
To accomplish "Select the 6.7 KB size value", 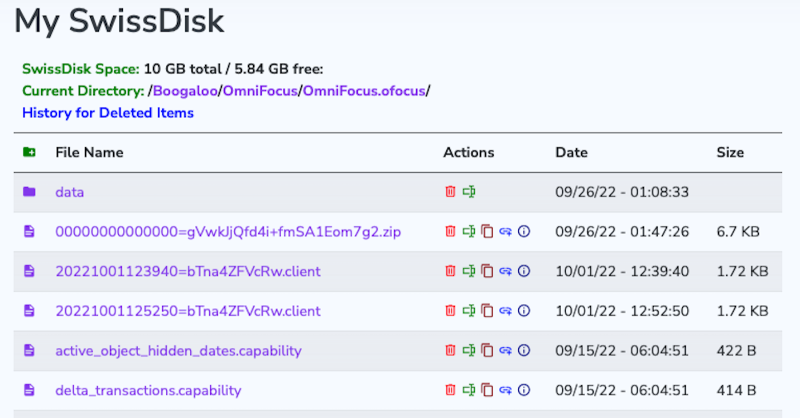I will 738,232.
